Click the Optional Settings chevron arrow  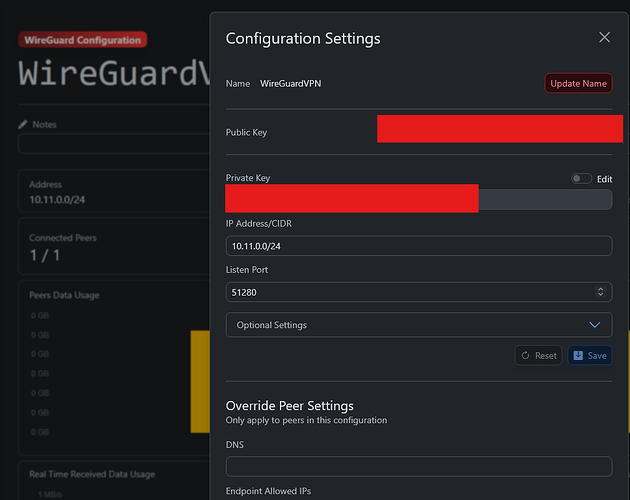596,325
